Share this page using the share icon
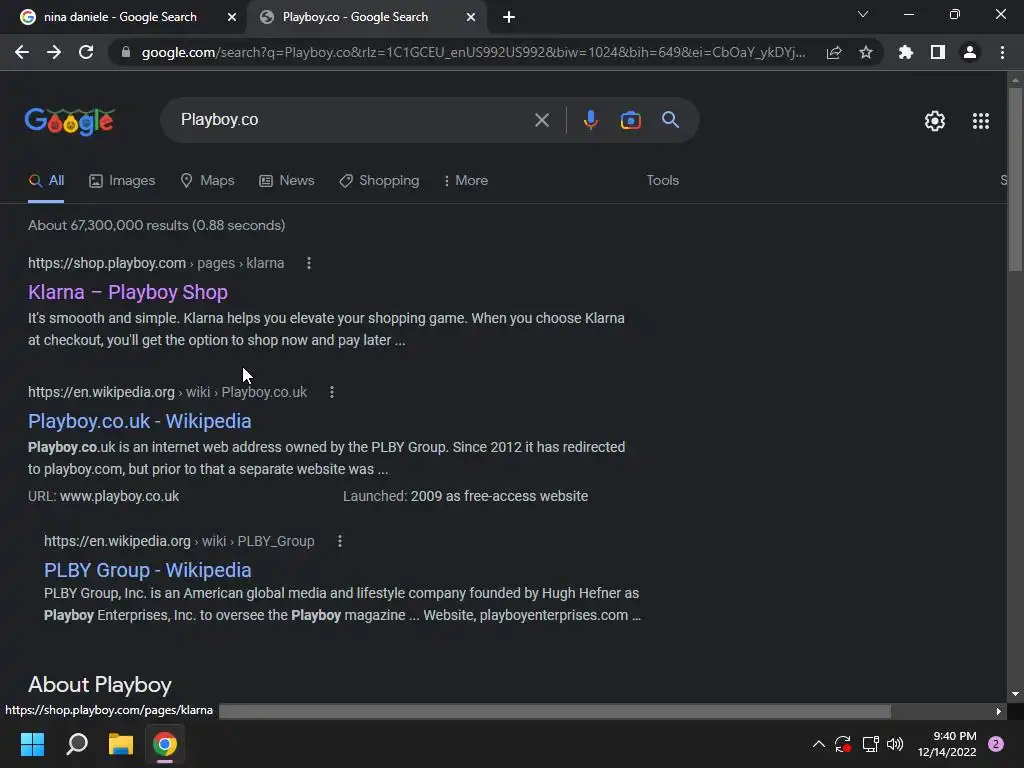This screenshot has width=1024, height=768. pyautogui.click(x=834, y=52)
